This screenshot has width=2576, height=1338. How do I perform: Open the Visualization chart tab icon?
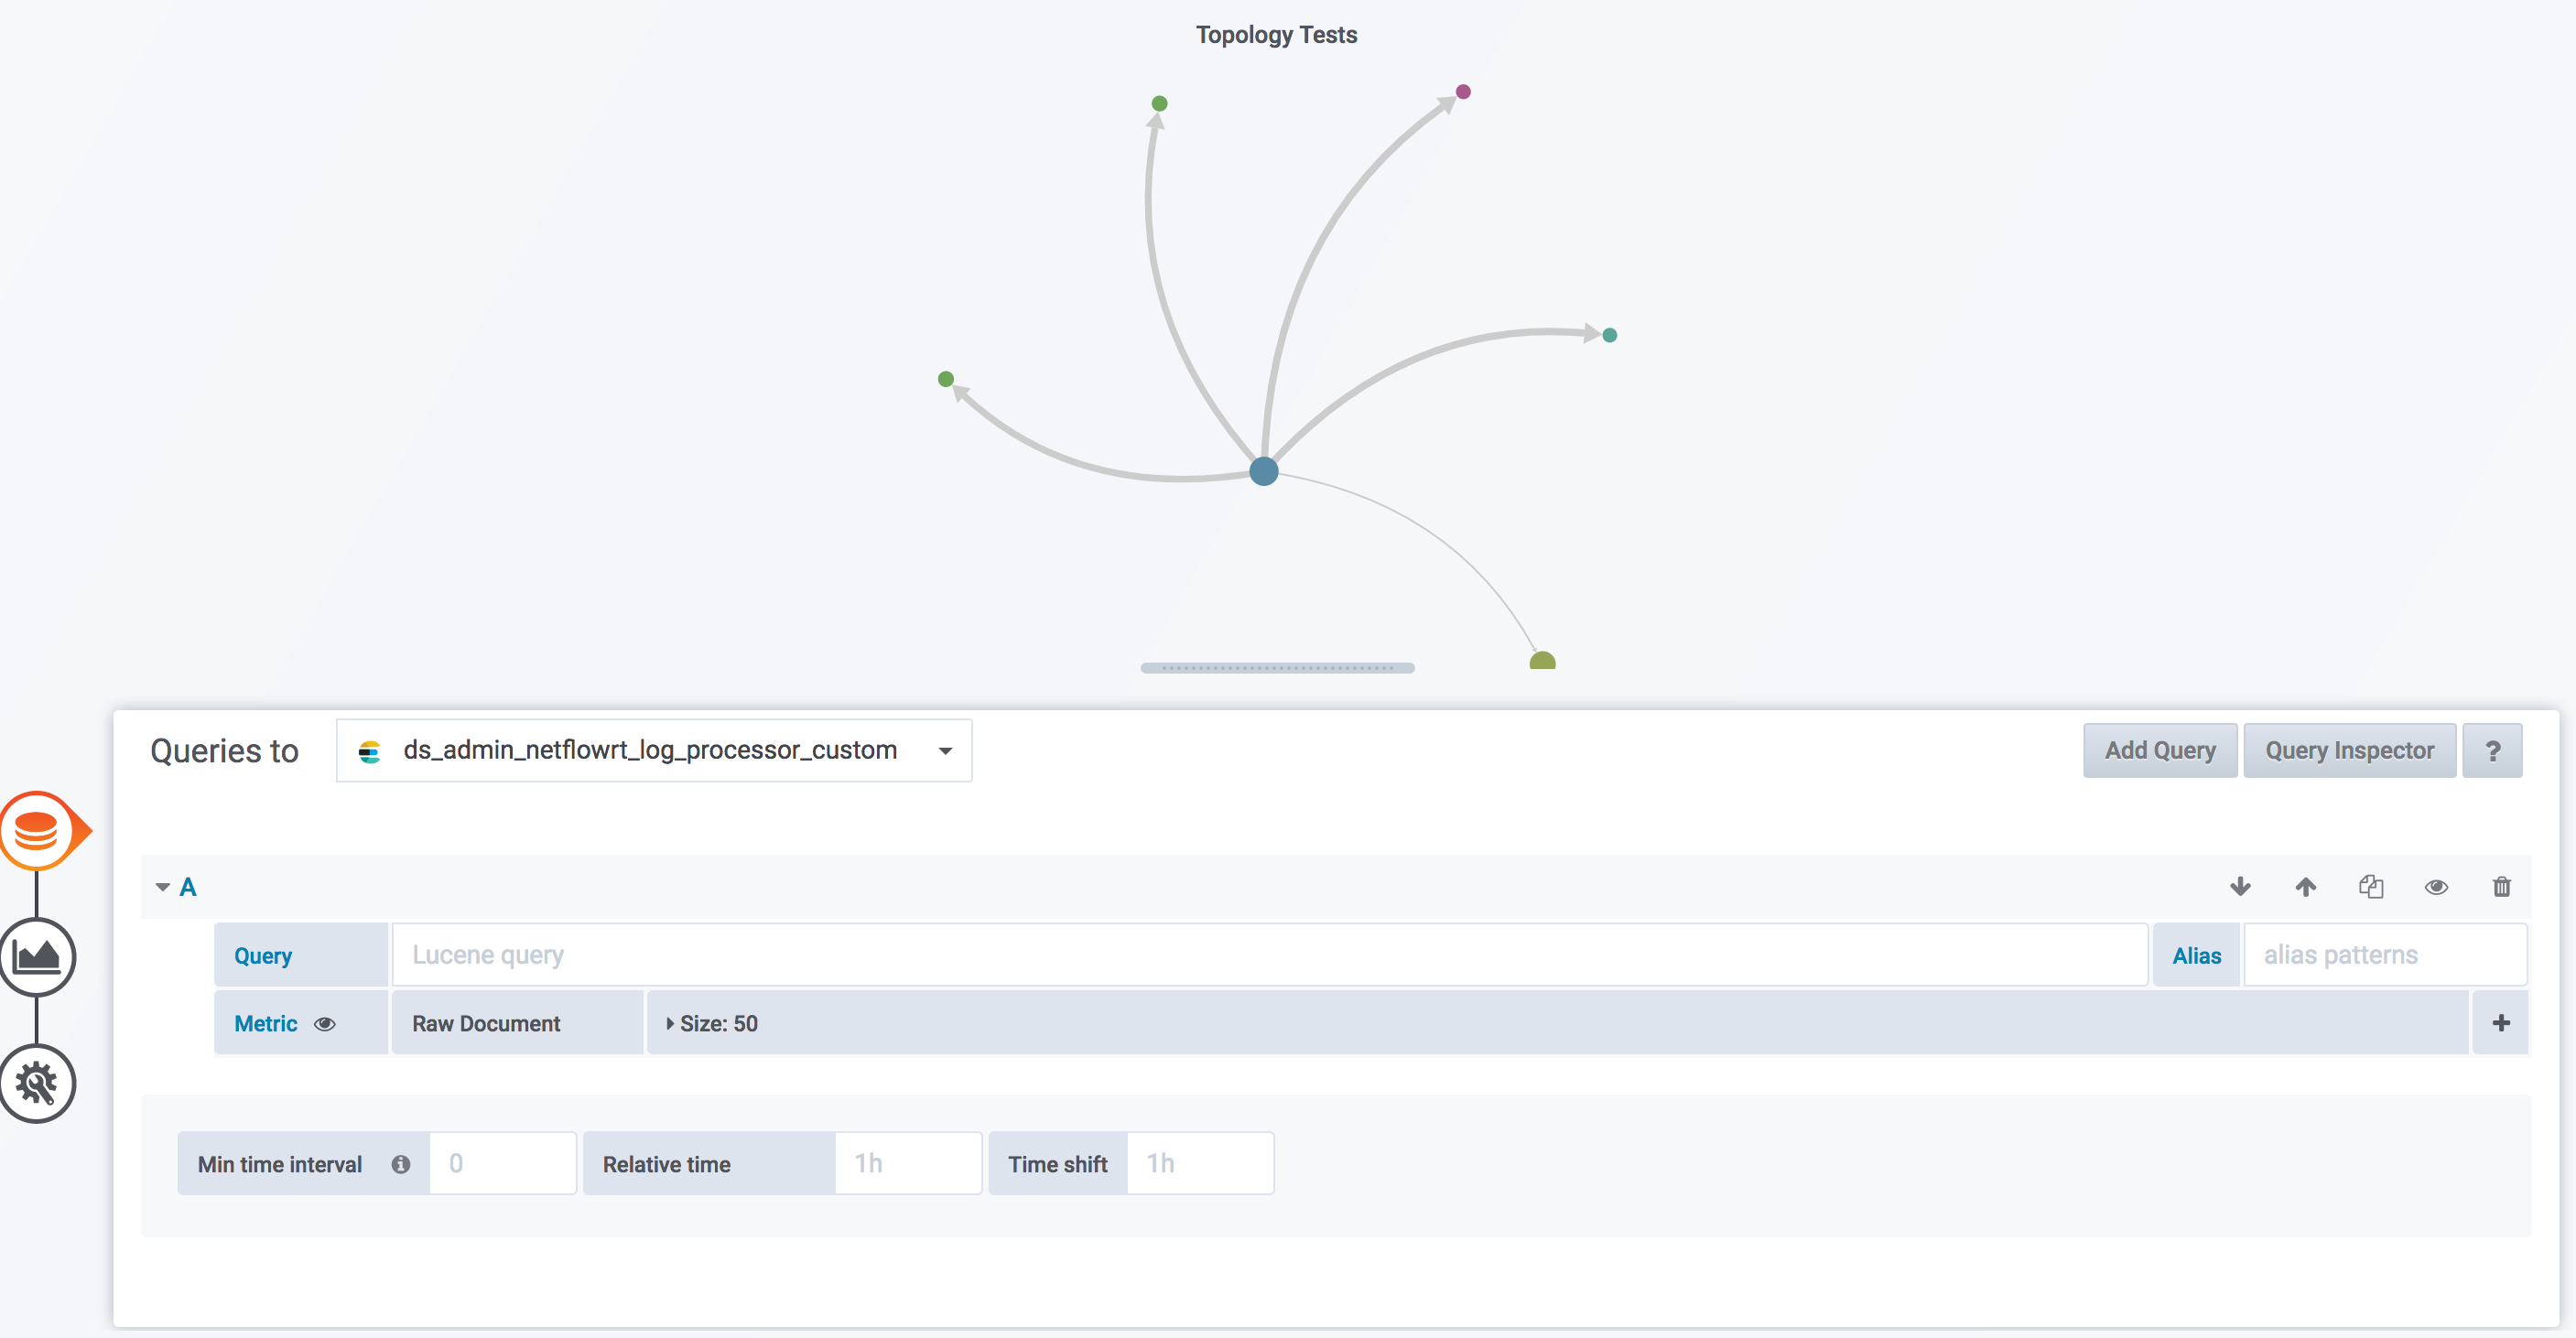[37, 957]
